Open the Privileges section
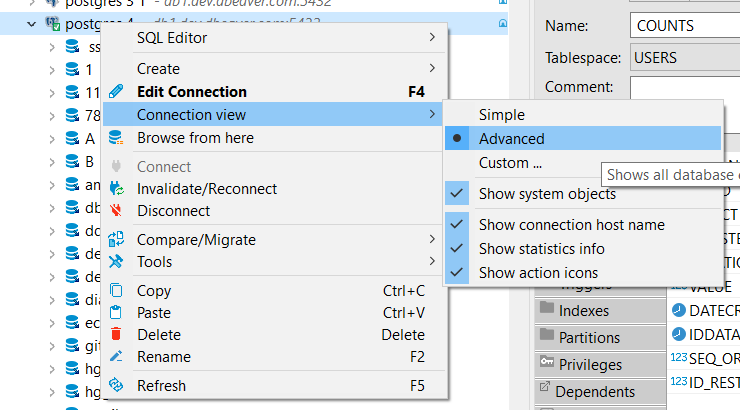Viewport: 740px width, 410px height. (600, 364)
